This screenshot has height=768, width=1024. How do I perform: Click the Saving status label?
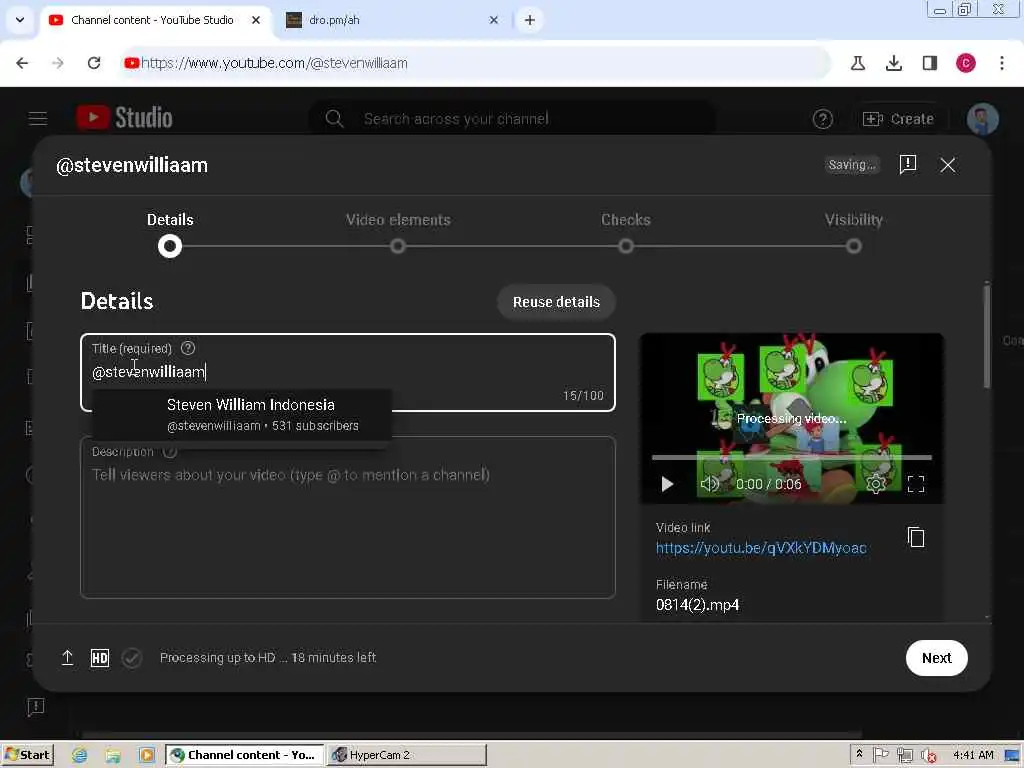852,165
